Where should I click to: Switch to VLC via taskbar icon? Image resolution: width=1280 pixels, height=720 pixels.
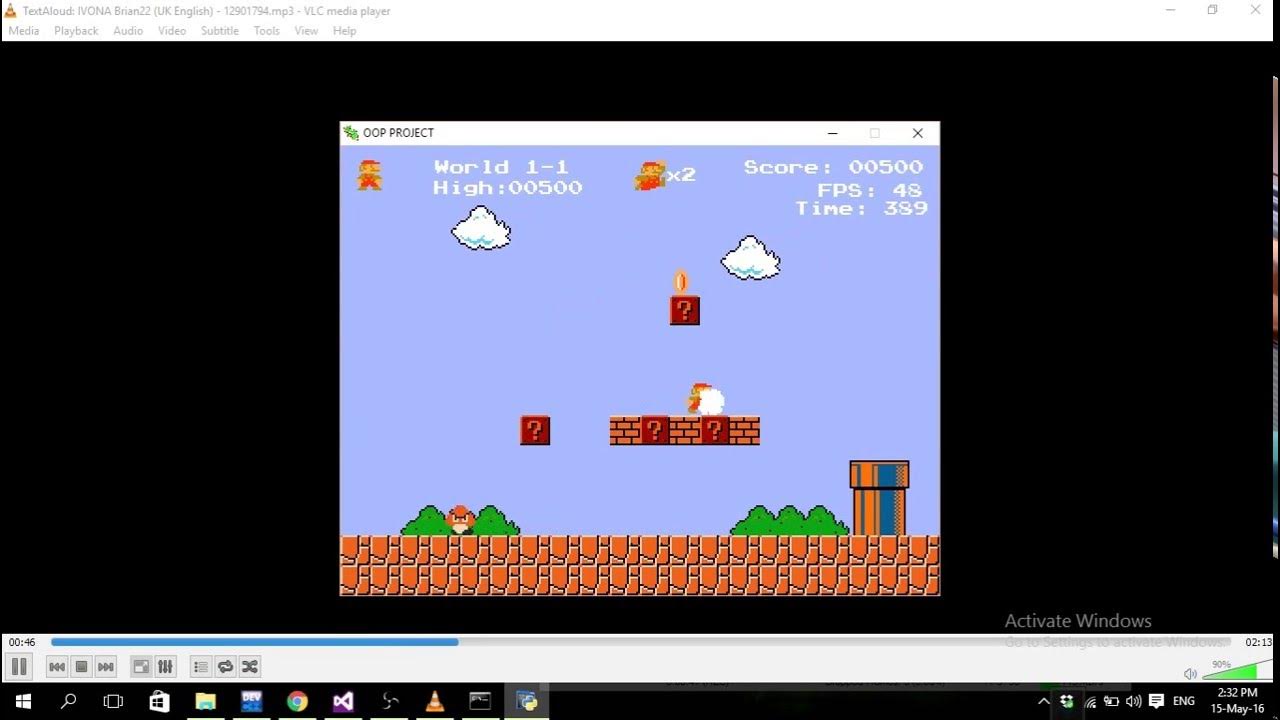(435, 701)
